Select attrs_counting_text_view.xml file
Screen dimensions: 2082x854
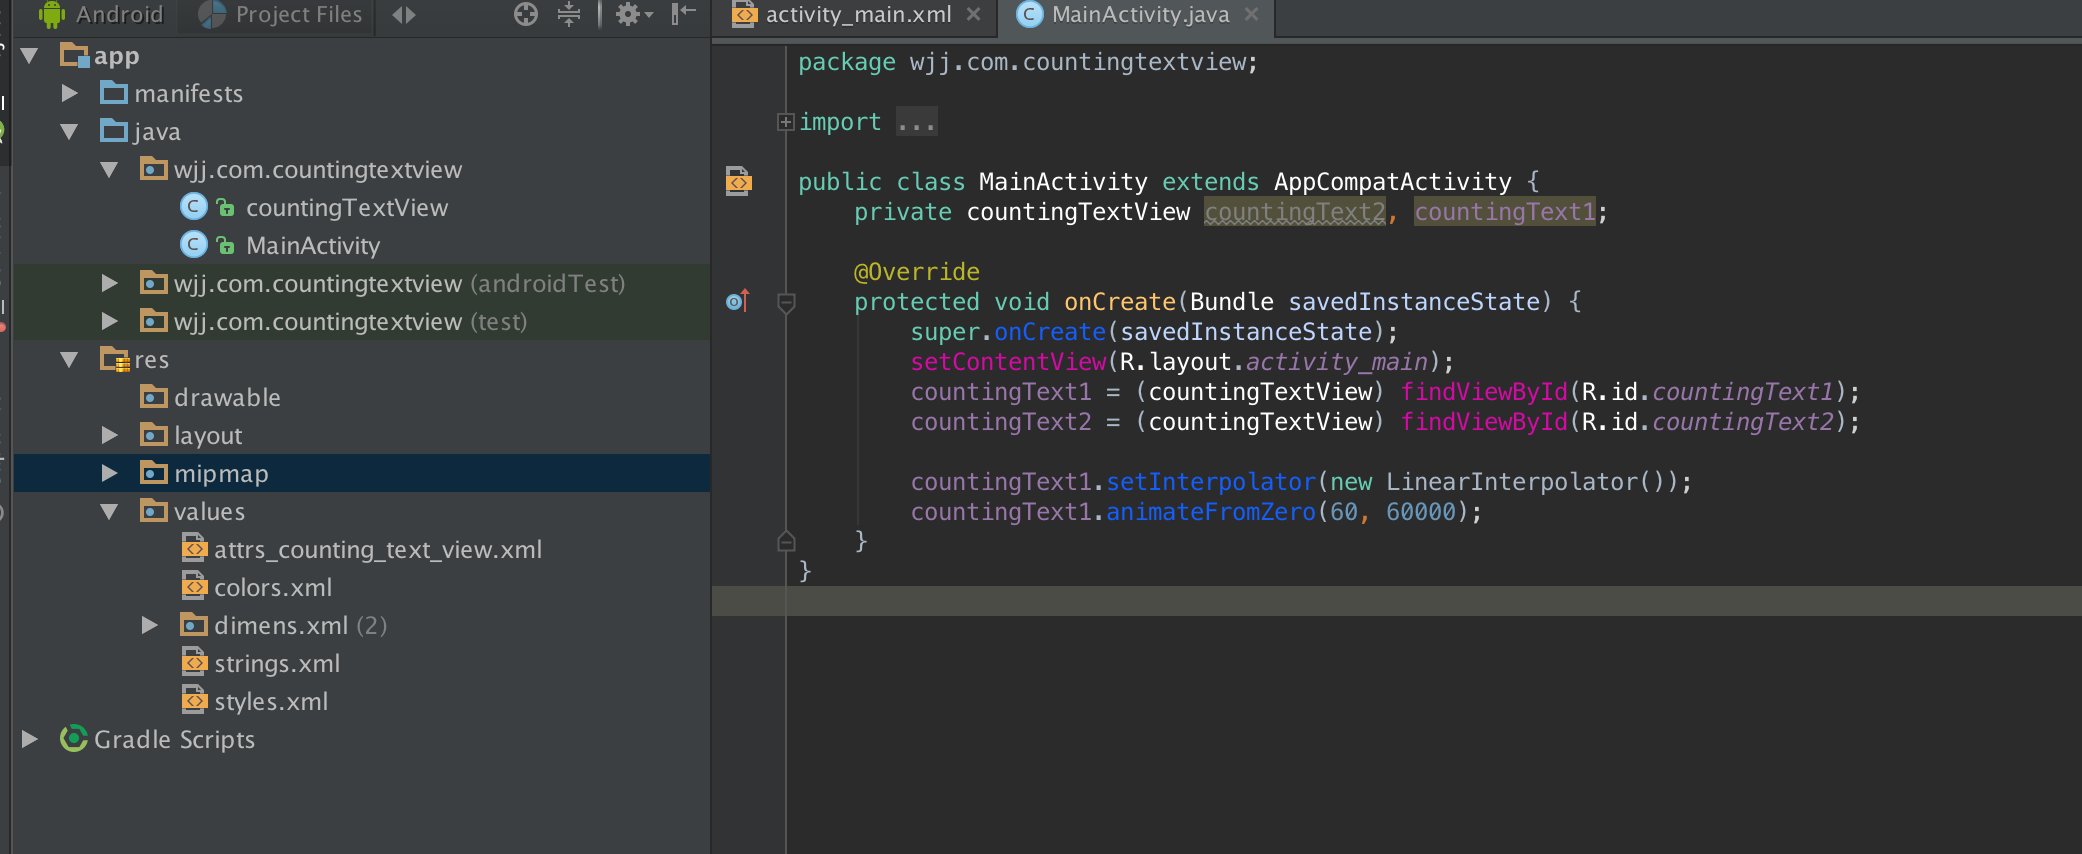pos(377,549)
